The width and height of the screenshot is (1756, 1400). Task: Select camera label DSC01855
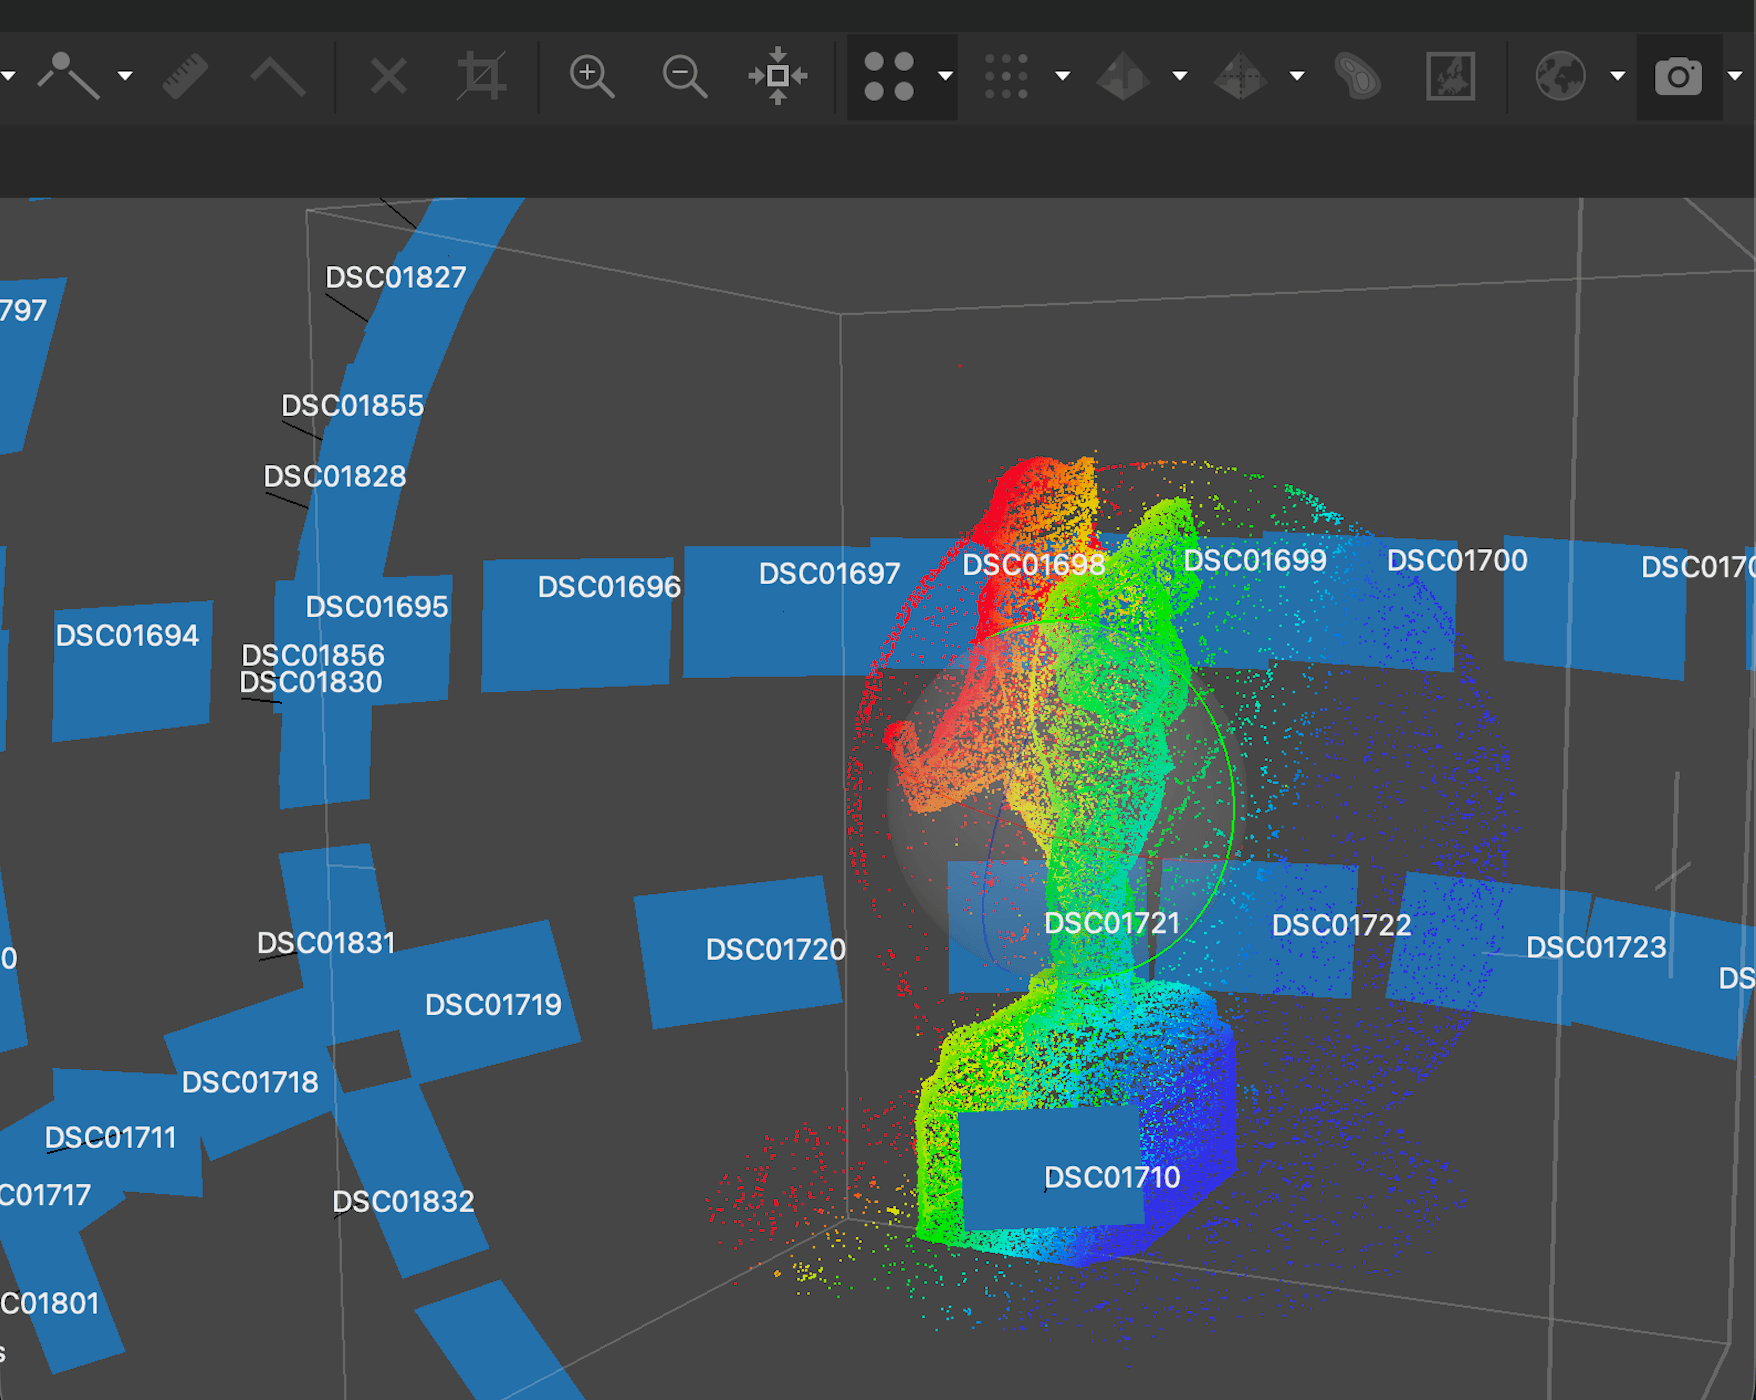pos(352,405)
